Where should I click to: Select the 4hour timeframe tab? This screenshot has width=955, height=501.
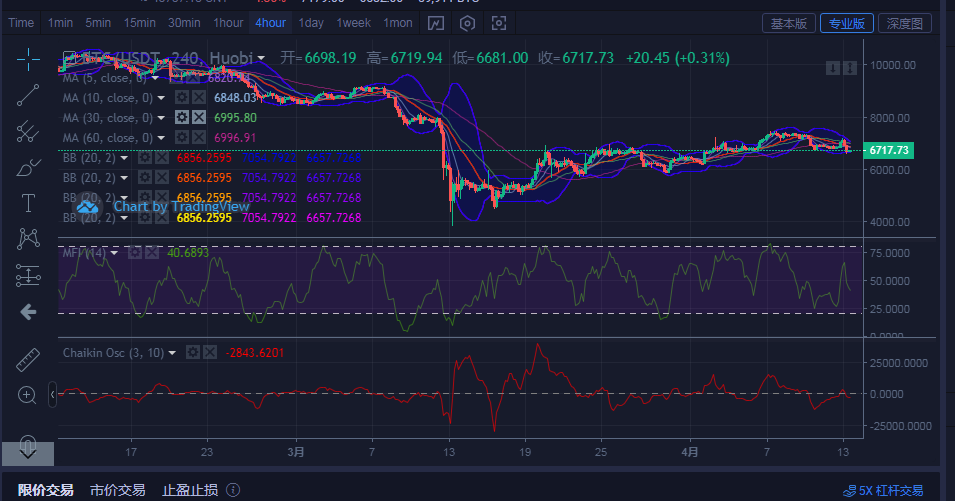(x=270, y=23)
